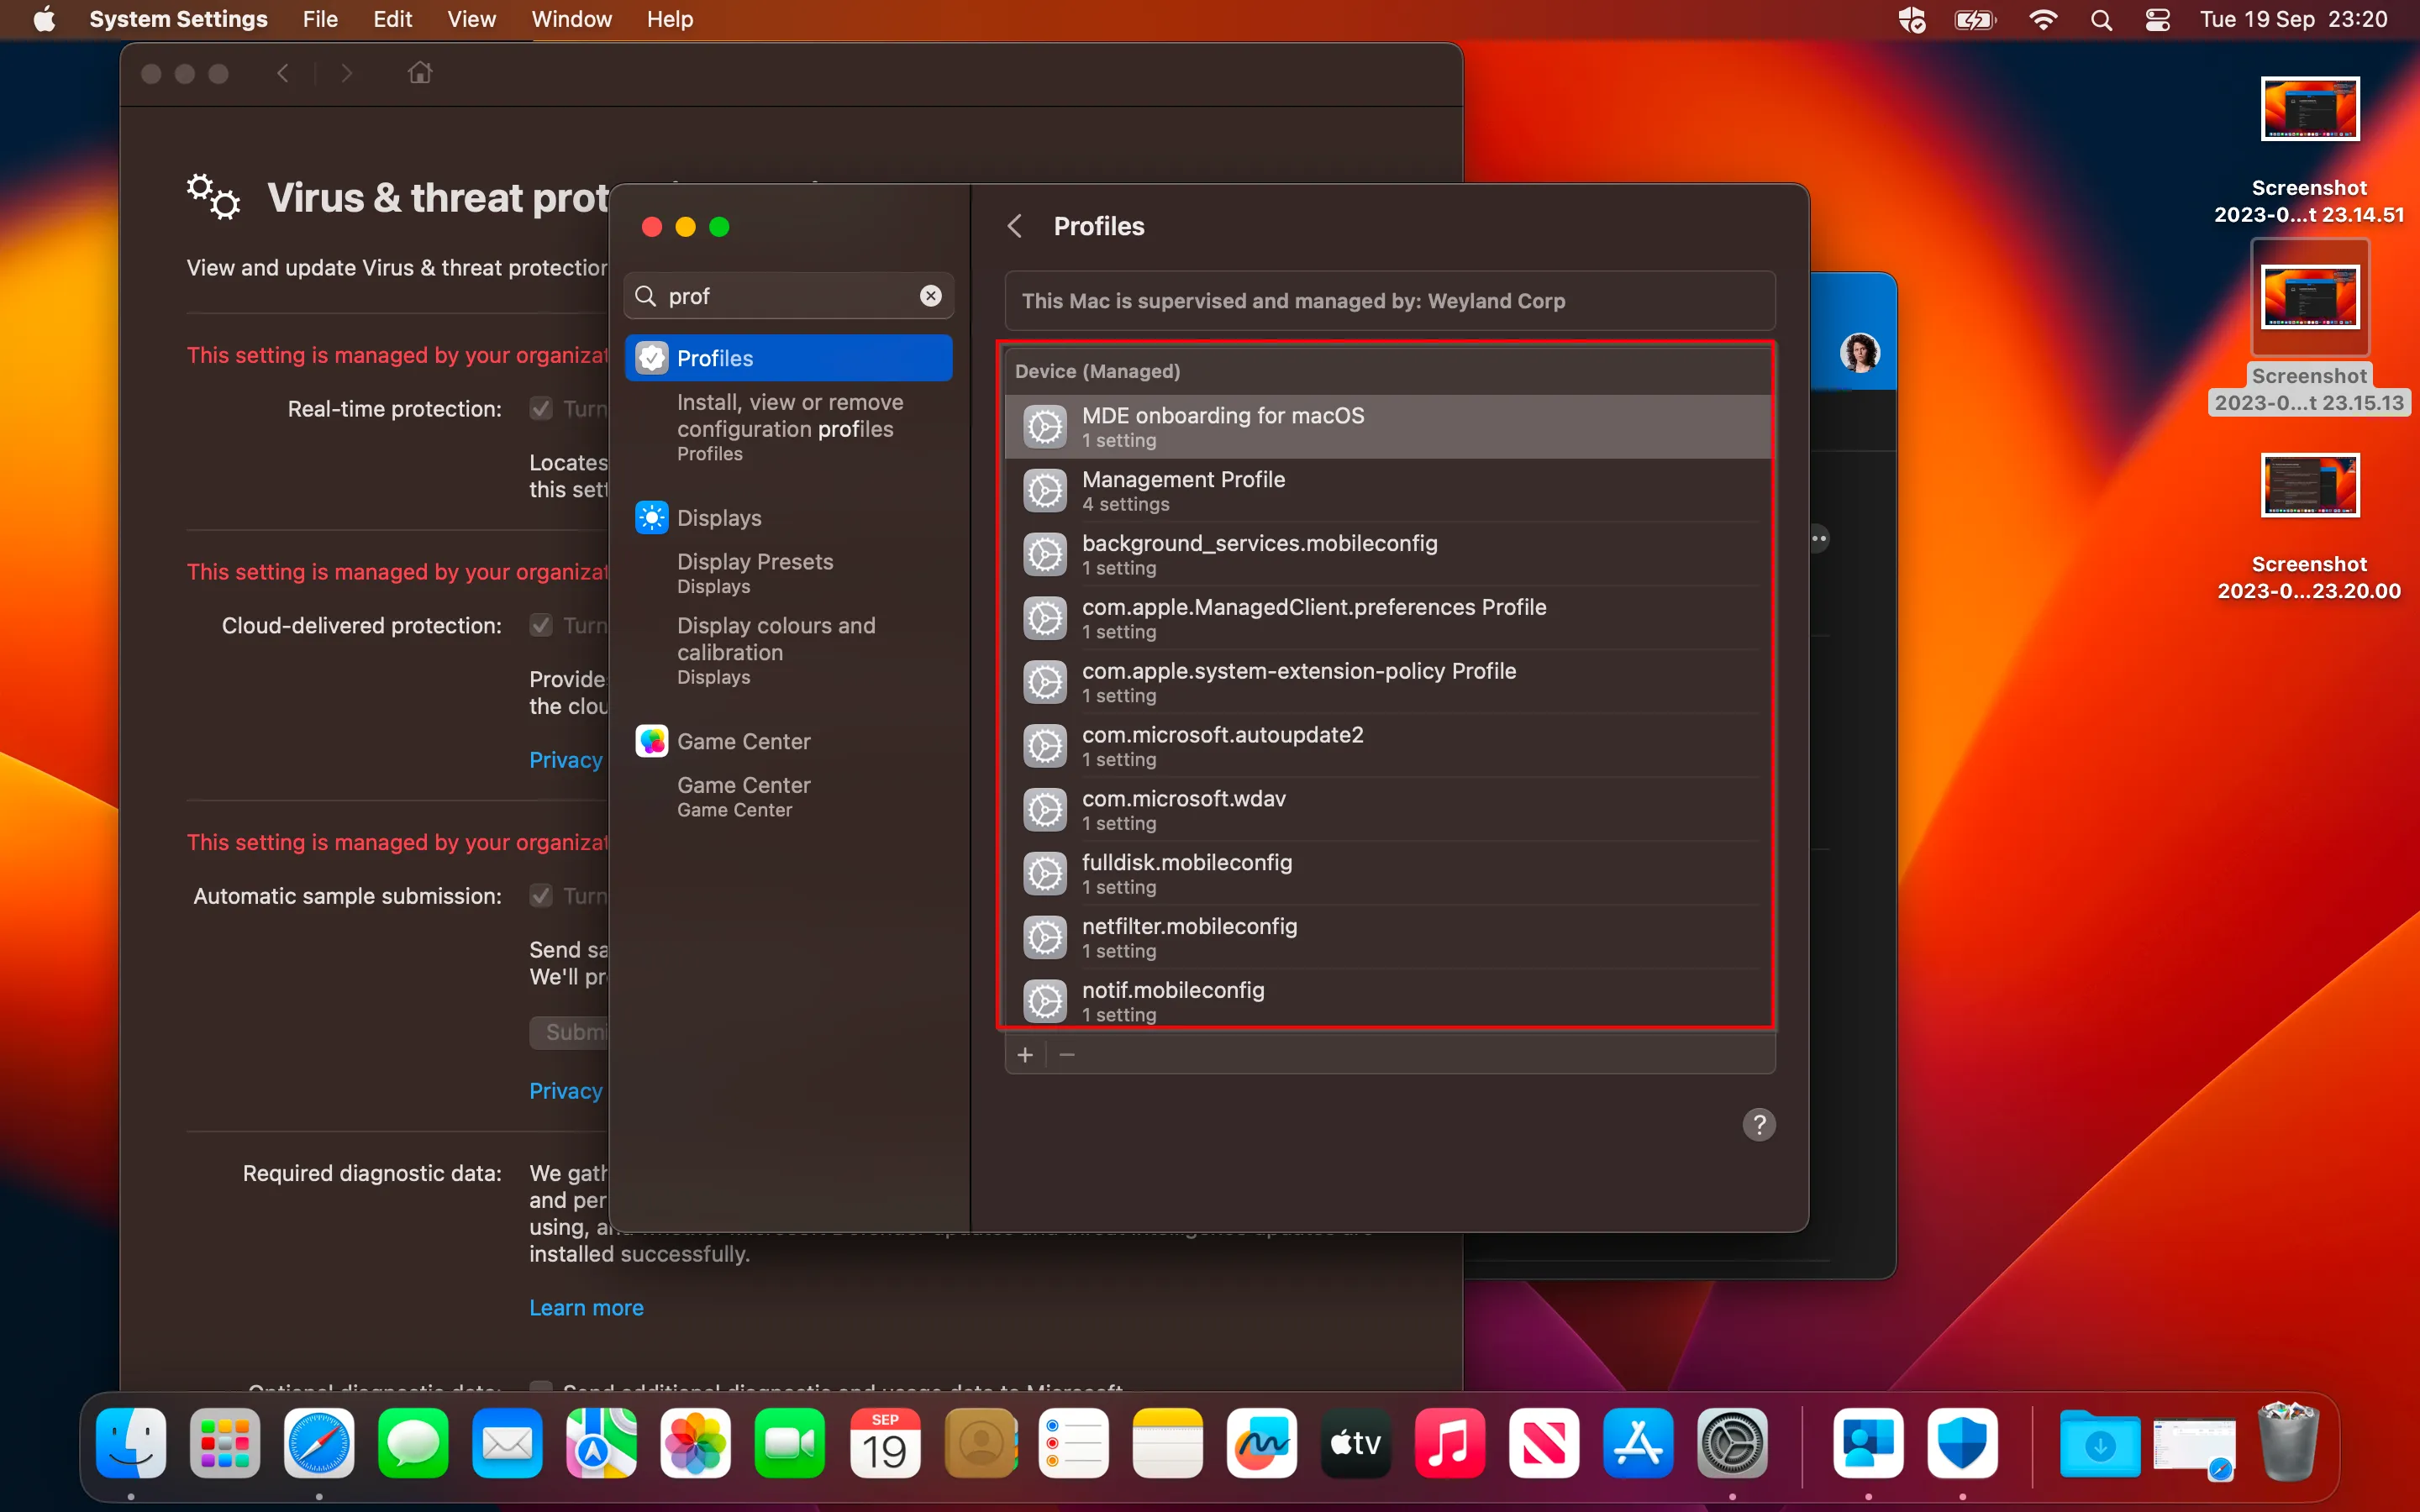
Task: Add a profile with the plus button
Action: (1025, 1055)
